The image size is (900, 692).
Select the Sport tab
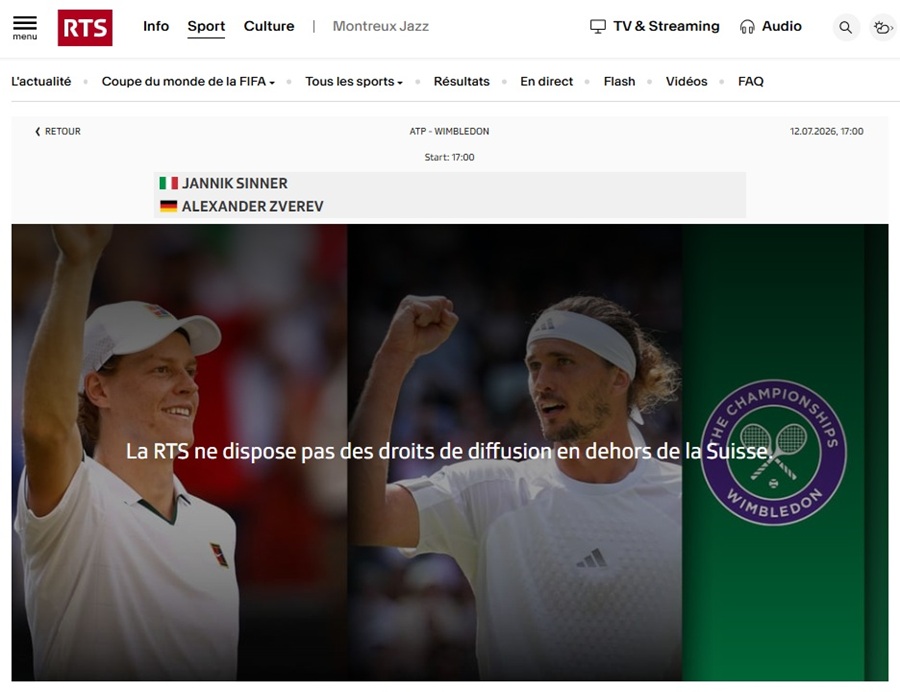pyautogui.click(x=206, y=26)
